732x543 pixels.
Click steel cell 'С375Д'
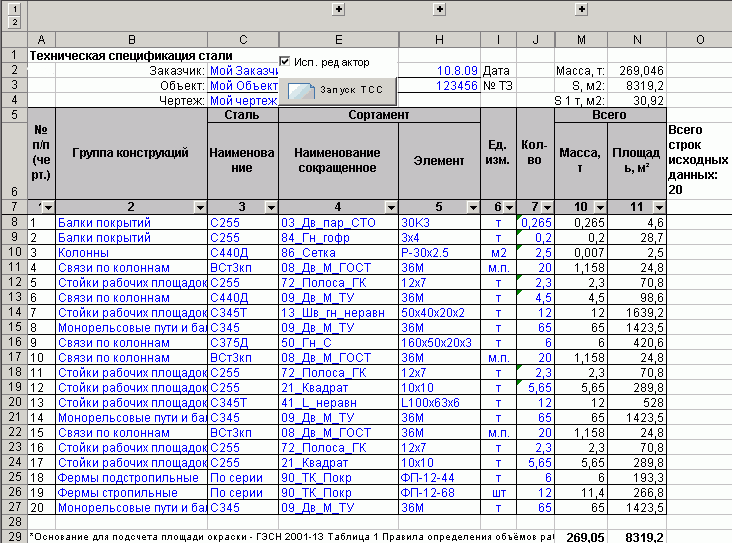click(243, 343)
